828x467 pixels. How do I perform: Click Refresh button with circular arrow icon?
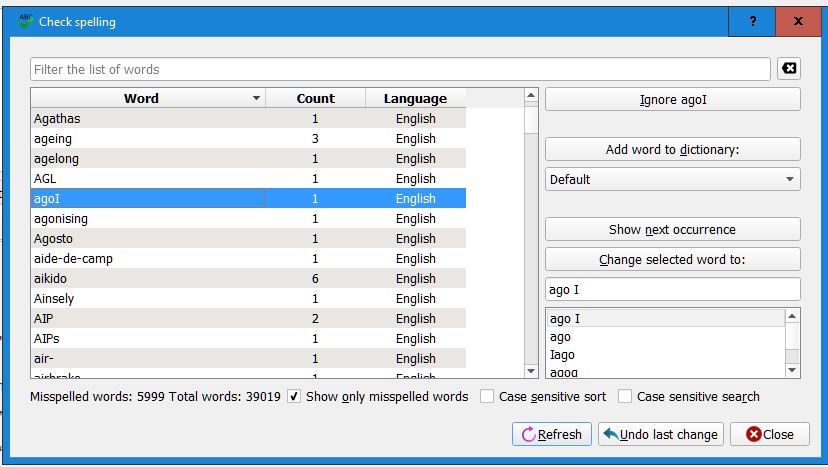[x=551, y=434]
